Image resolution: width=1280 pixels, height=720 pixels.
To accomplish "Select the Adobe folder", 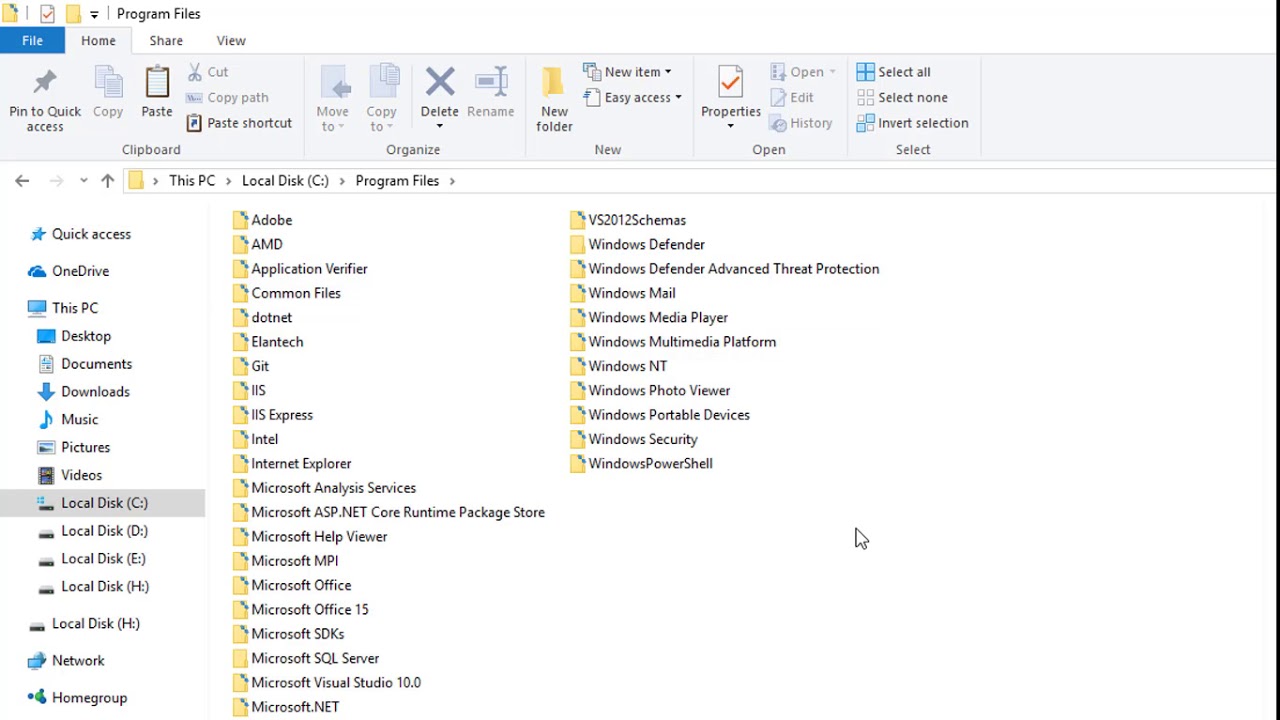I will point(262,220).
